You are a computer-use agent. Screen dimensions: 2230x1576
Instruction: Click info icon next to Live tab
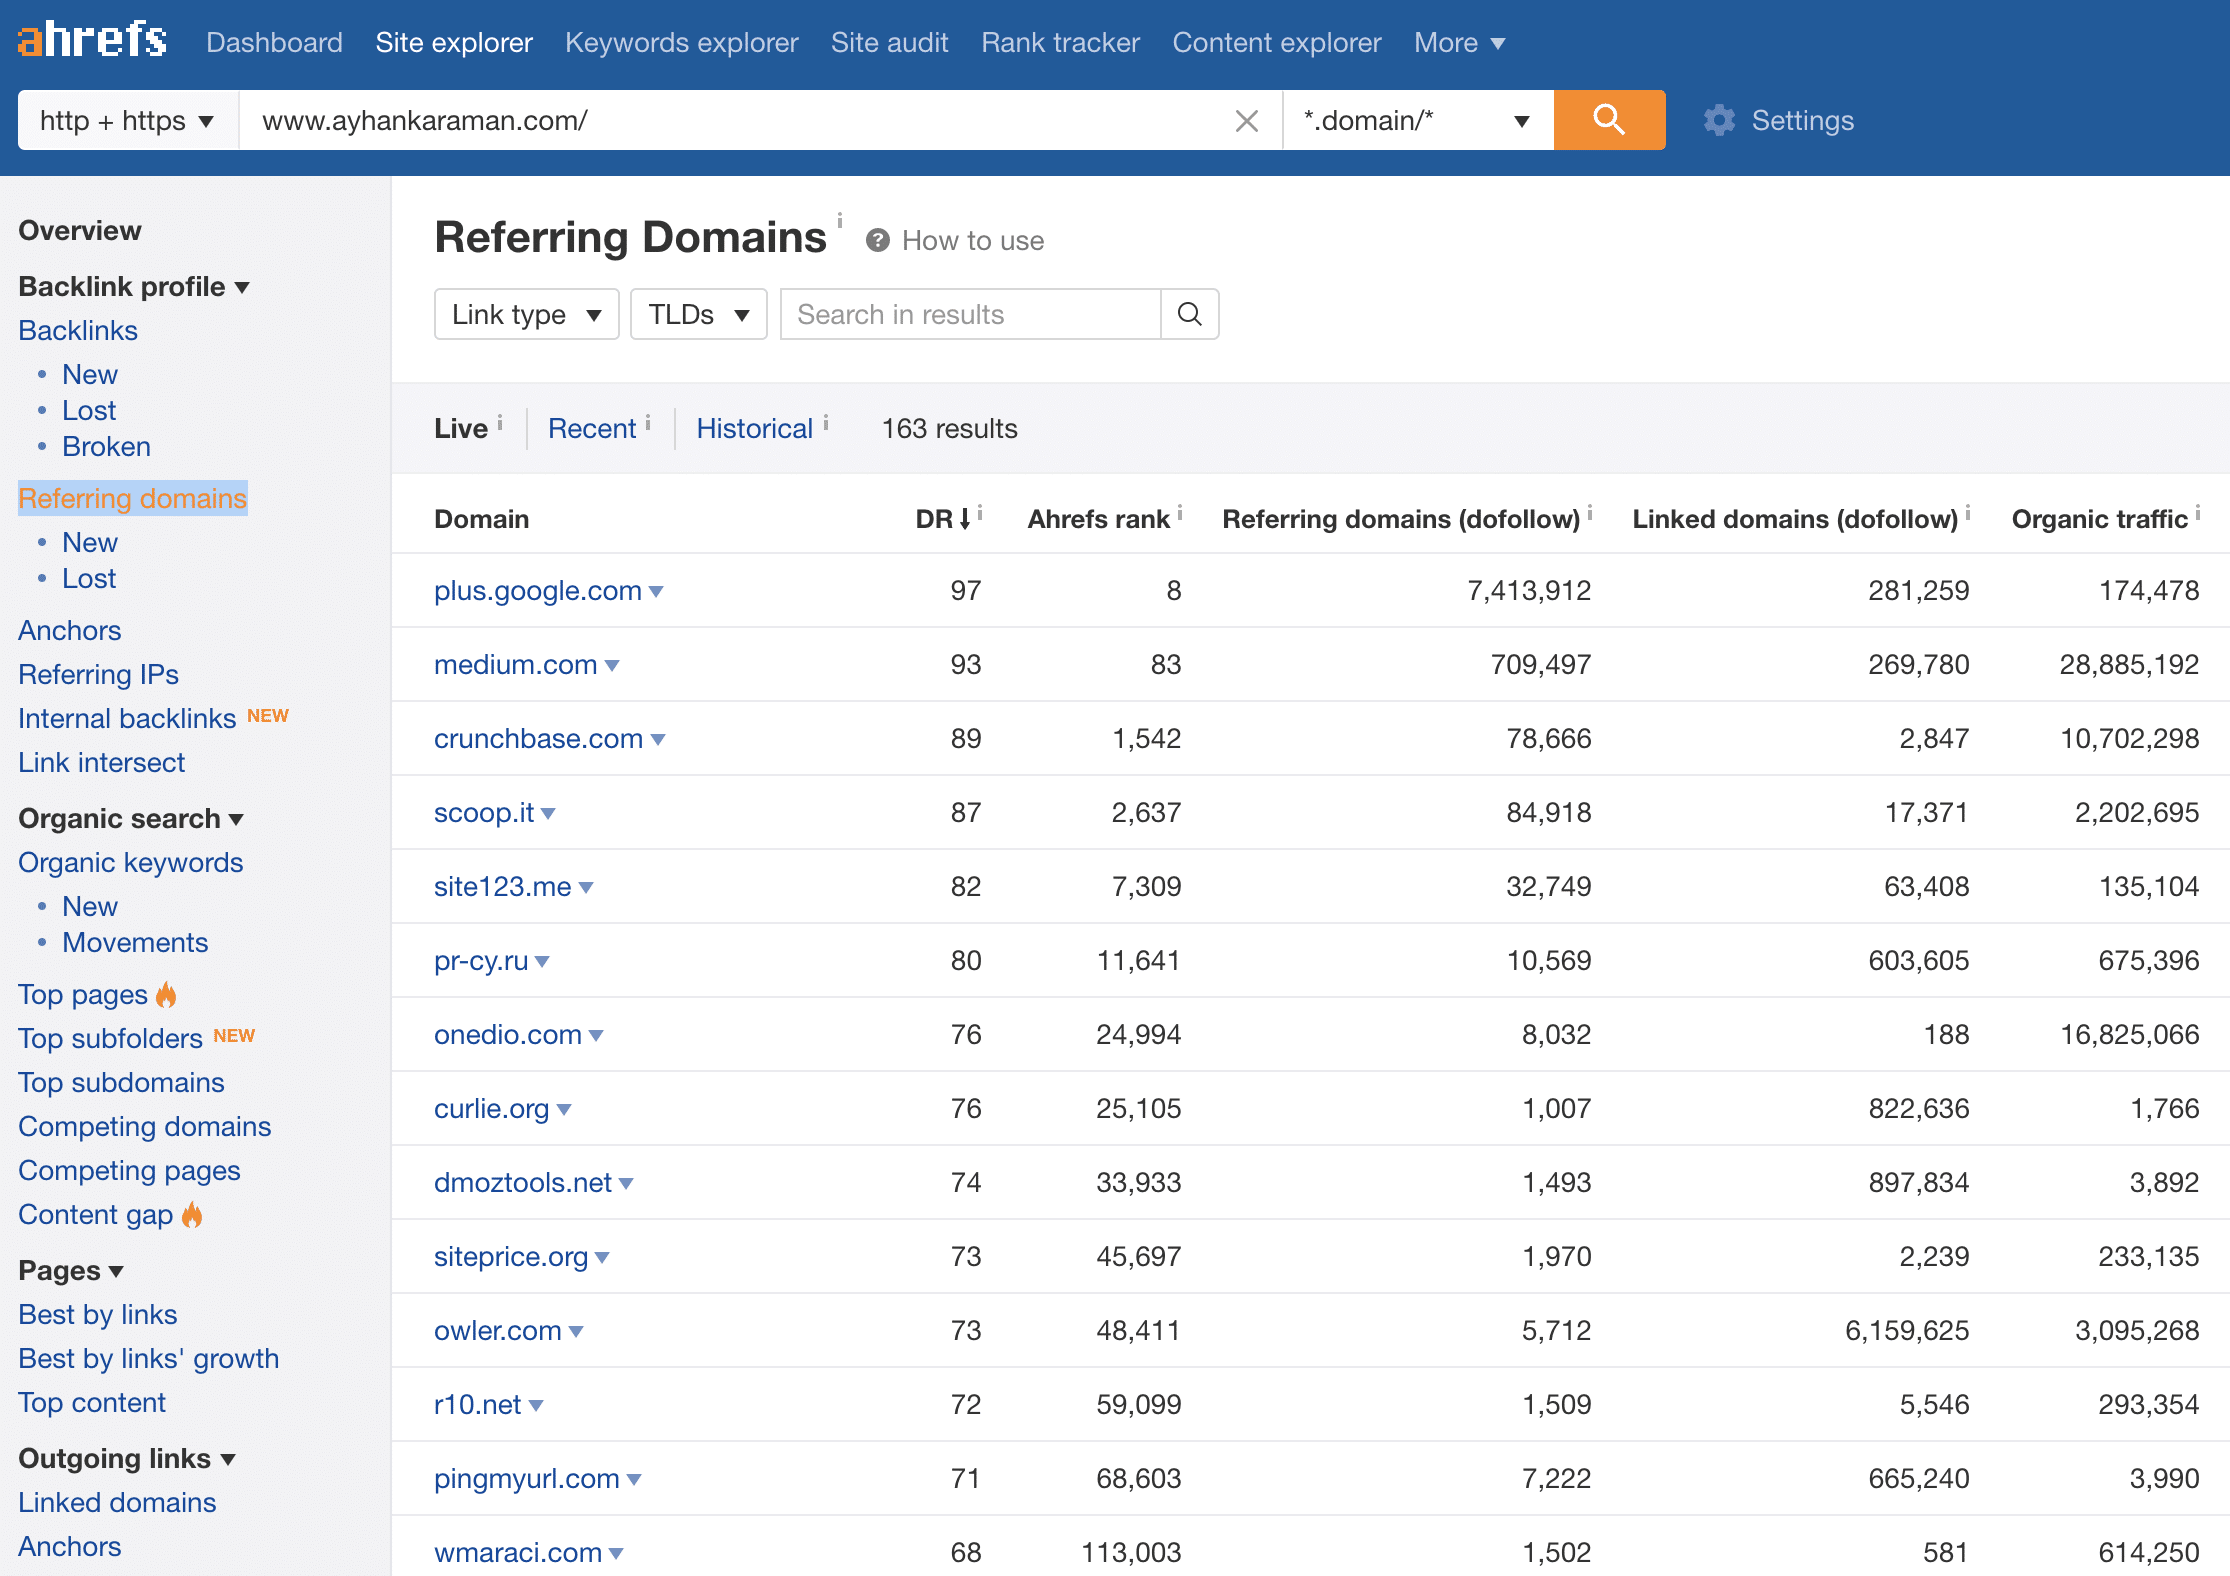500,423
